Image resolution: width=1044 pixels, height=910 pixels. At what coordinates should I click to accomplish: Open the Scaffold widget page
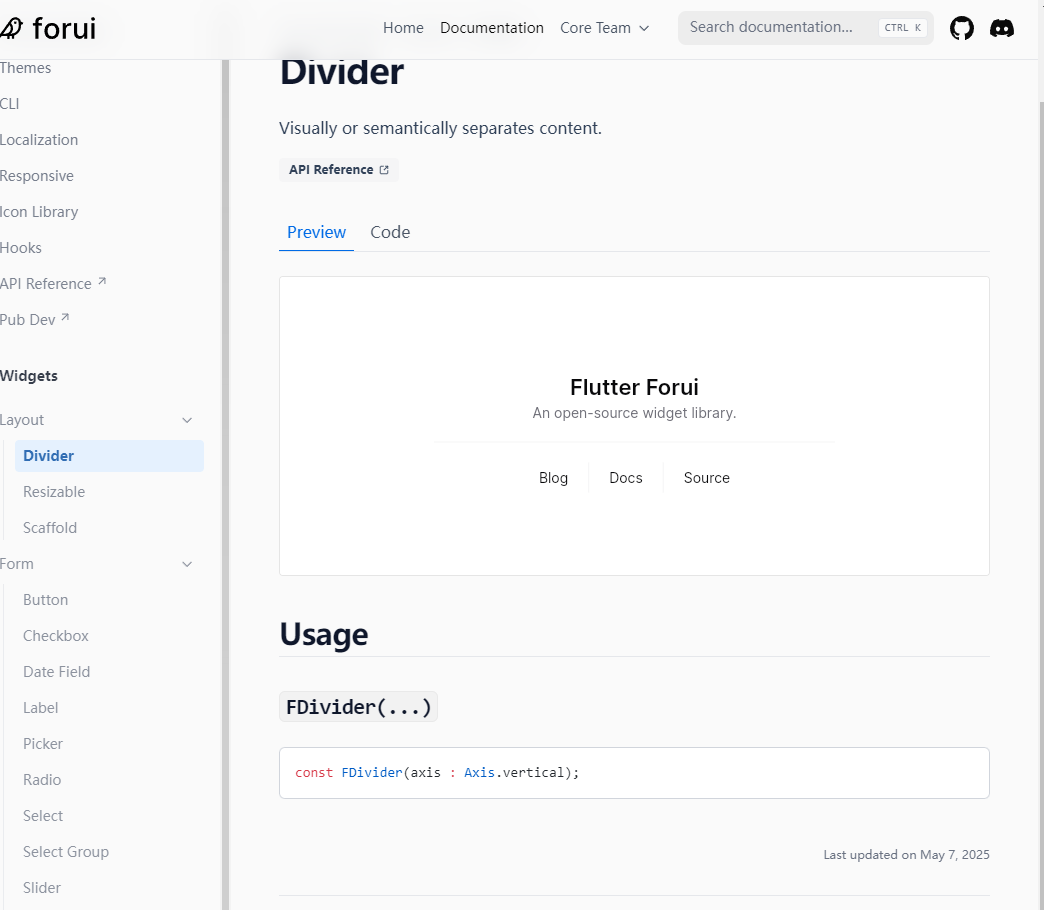(x=50, y=528)
